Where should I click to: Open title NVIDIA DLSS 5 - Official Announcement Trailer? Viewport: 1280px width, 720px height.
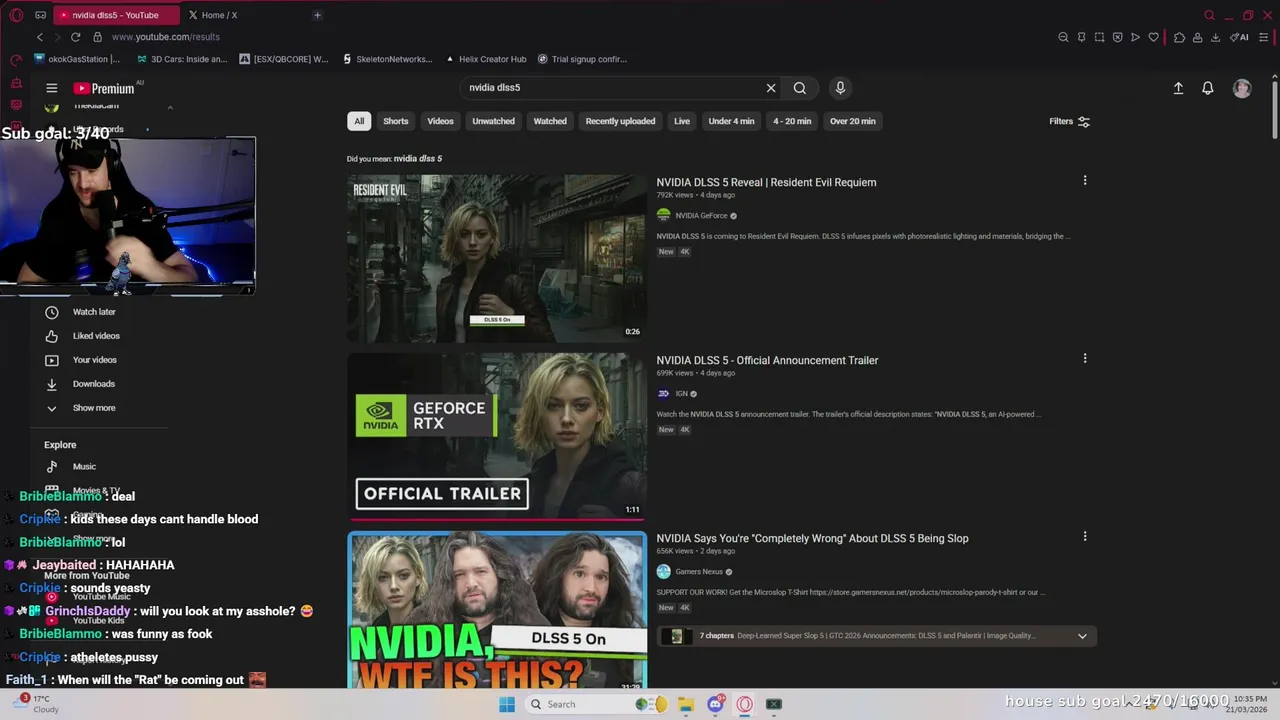767,360
